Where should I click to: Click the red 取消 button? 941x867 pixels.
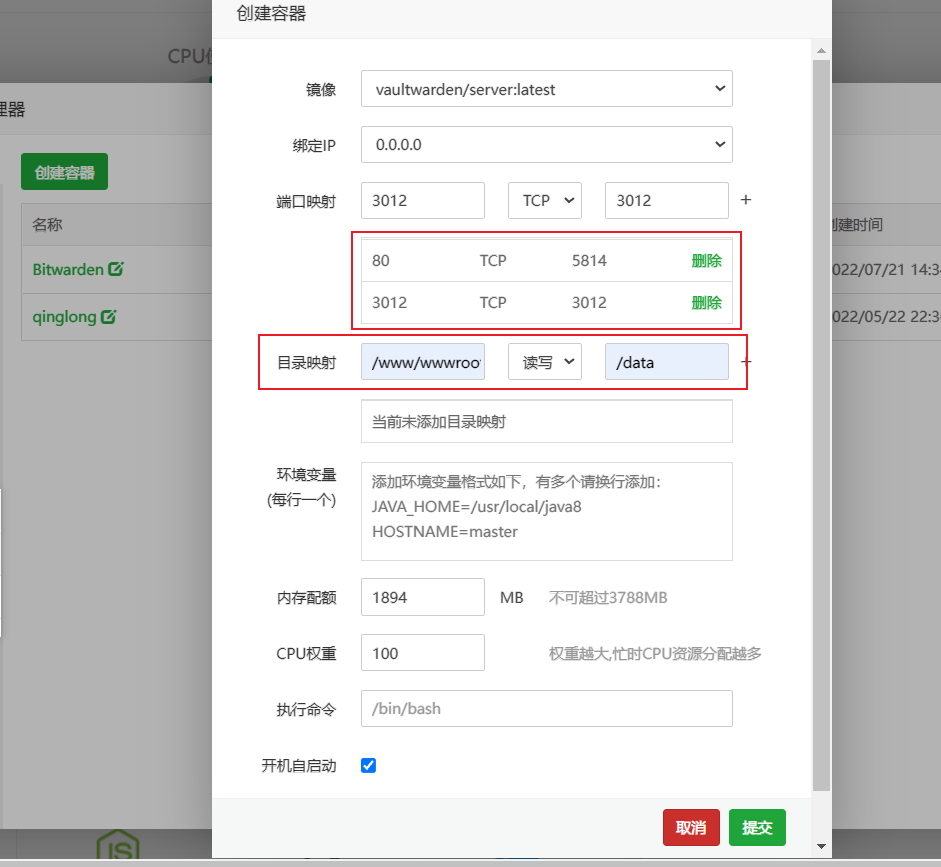(691, 827)
